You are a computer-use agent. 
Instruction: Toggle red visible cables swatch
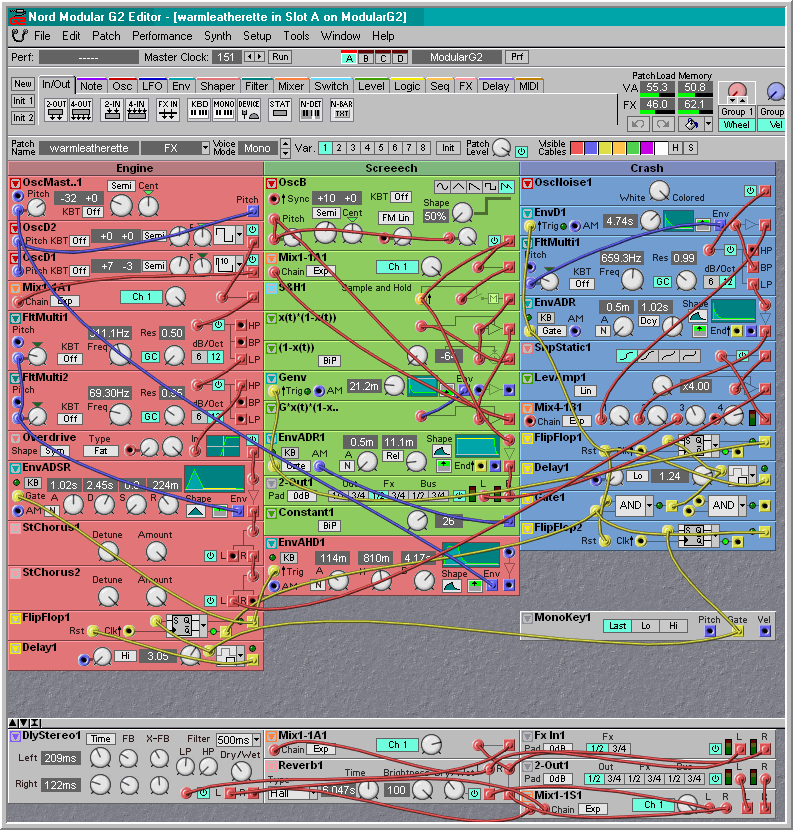tap(577, 148)
